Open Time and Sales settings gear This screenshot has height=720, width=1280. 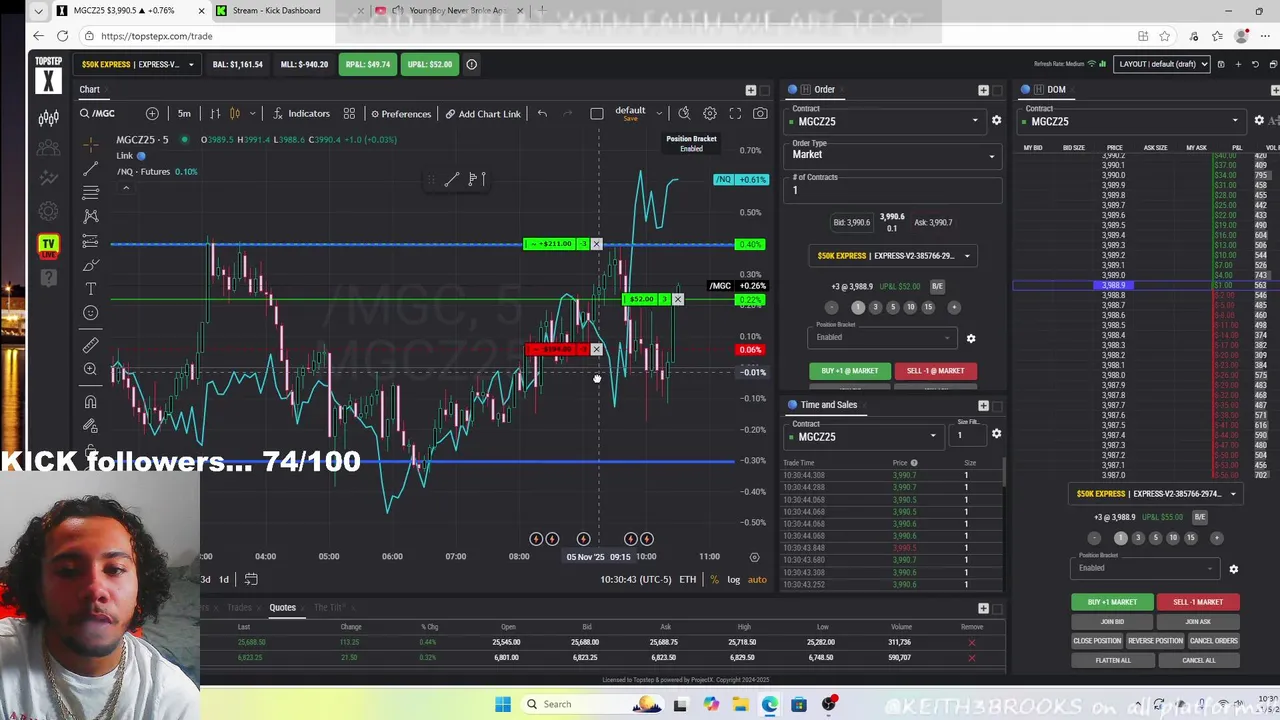click(x=996, y=434)
